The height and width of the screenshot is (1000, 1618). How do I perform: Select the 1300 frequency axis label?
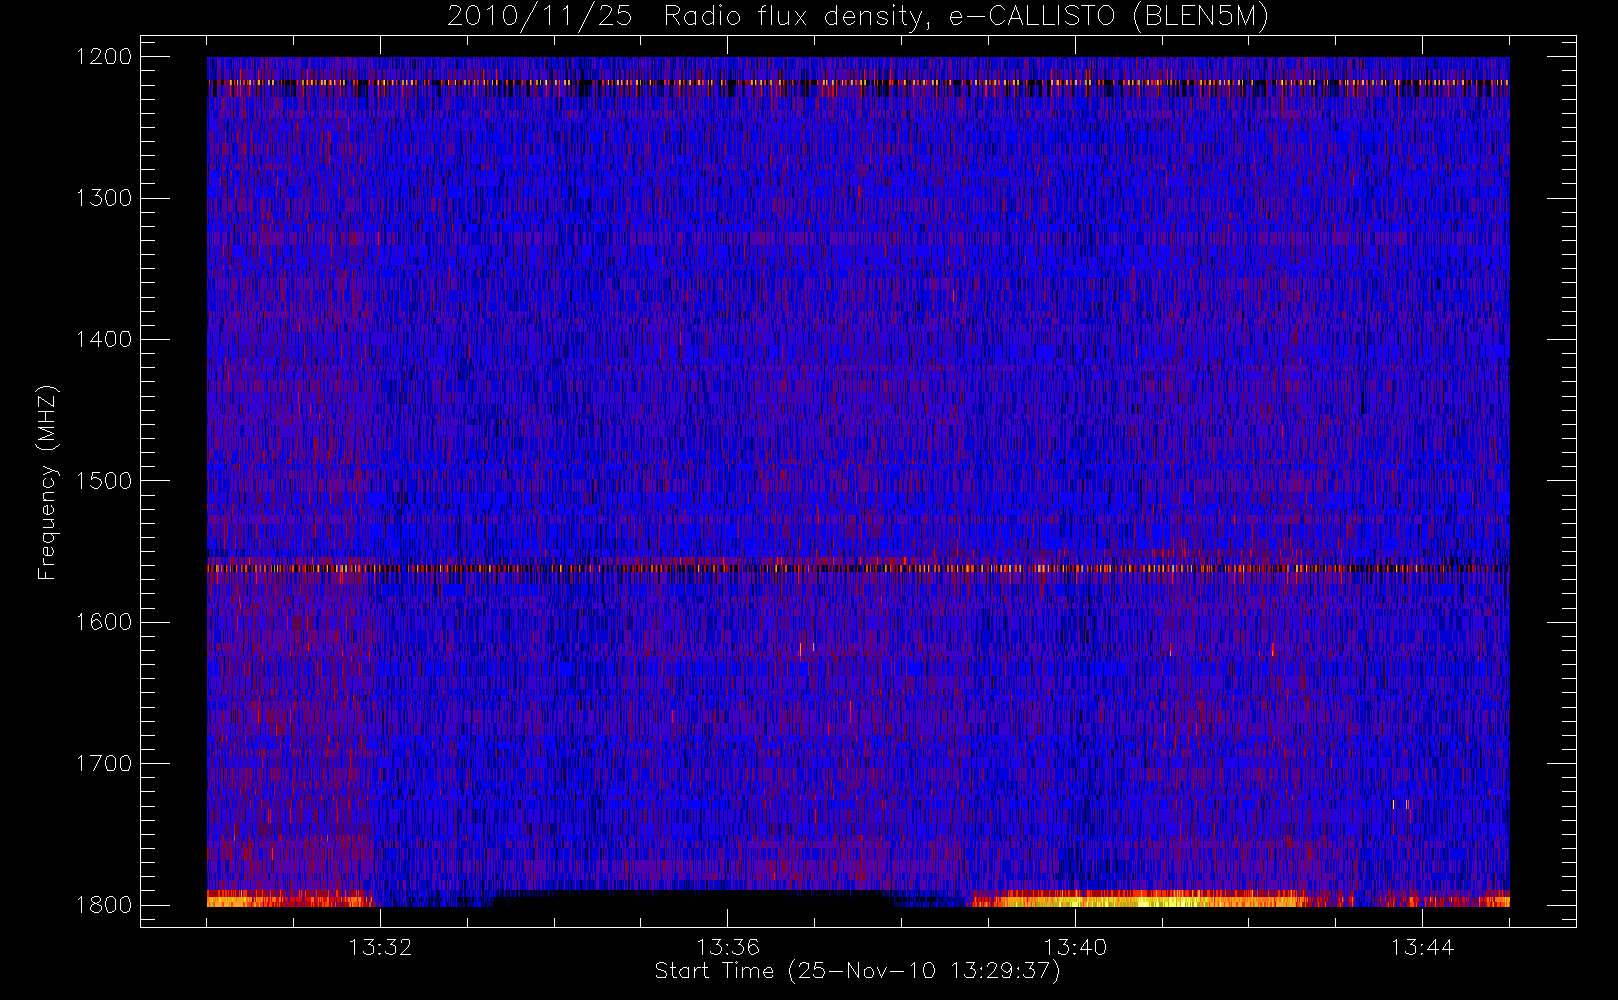coord(104,198)
